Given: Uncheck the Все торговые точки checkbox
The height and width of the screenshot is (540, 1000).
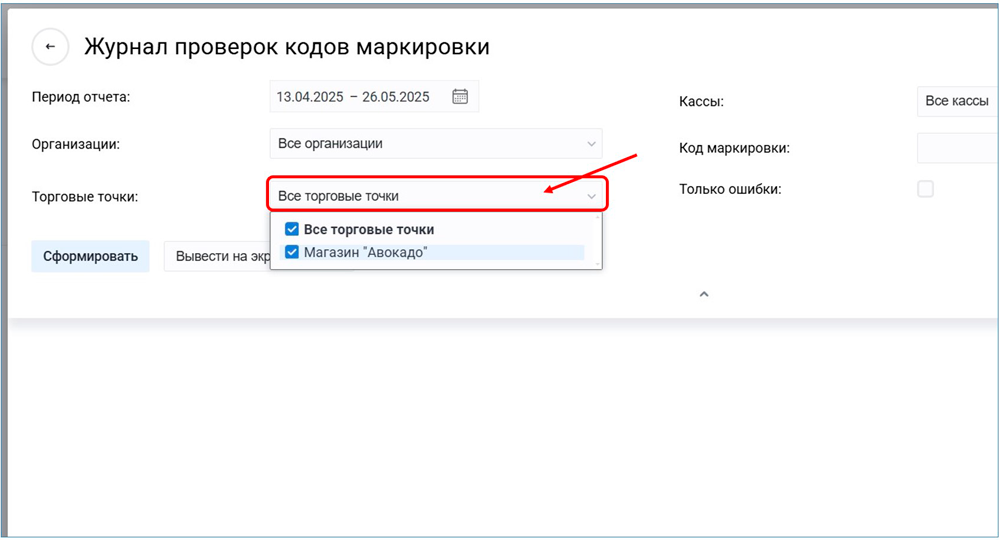Looking at the screenshot, I should pos(292,229).
